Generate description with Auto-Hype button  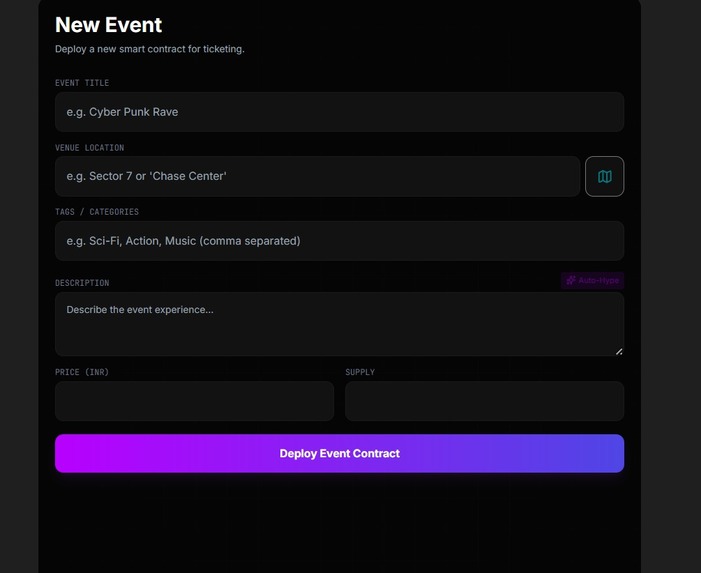(x=592, y=280)
